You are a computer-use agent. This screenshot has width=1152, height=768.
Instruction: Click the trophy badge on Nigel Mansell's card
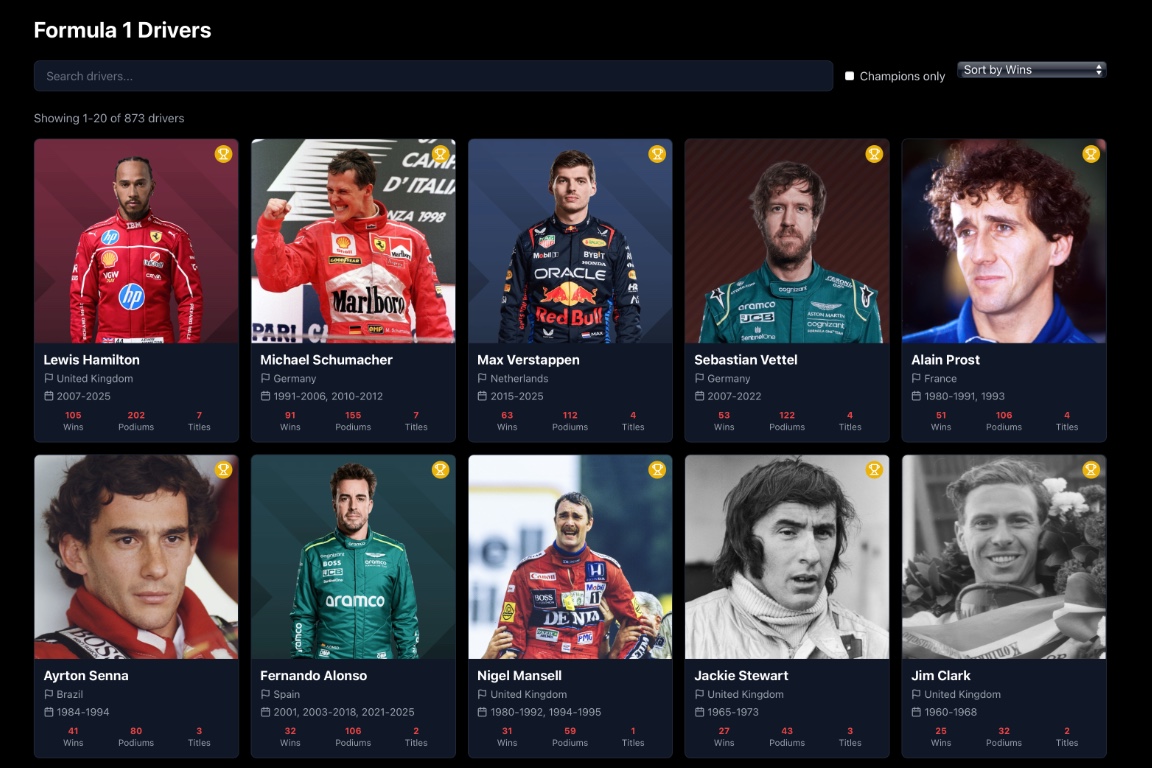pos(657,469)
